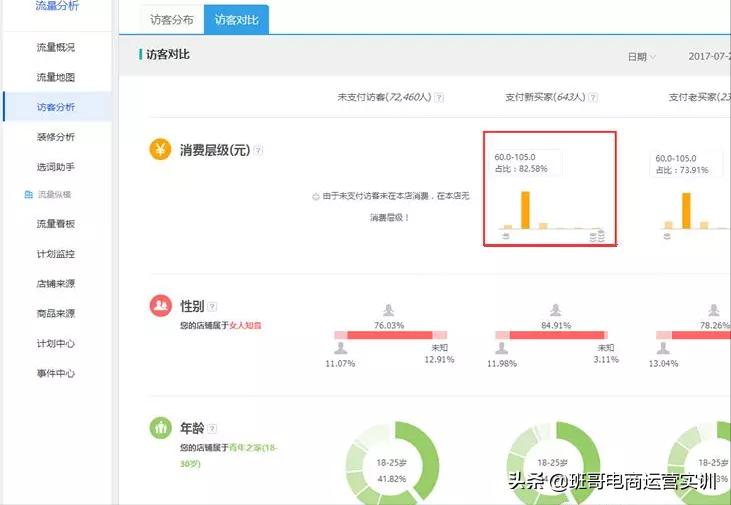731x505 pixels.
Task: Click the 76.03% gender bar
Action: pyautogui.click(x=390, y=335)
